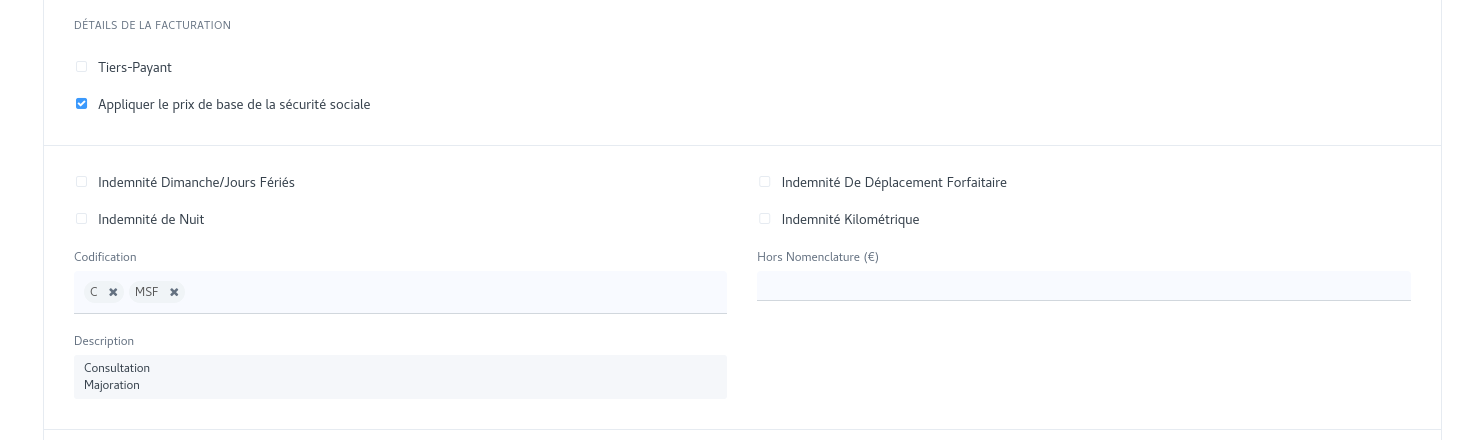Click the Tiers-Payant label text
The height and width of the screenshot is (440, 1463).
pos(135,67)
